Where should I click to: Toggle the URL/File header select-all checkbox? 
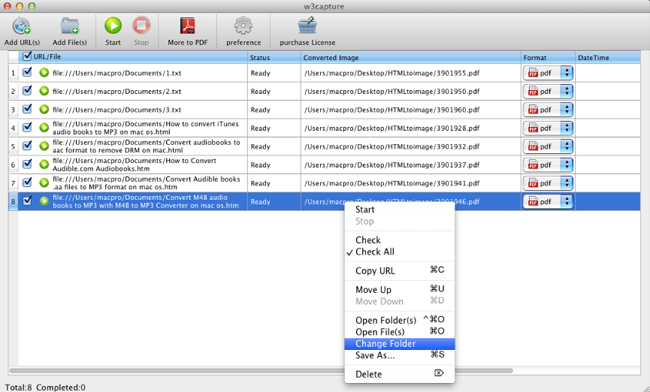(27, 56)
